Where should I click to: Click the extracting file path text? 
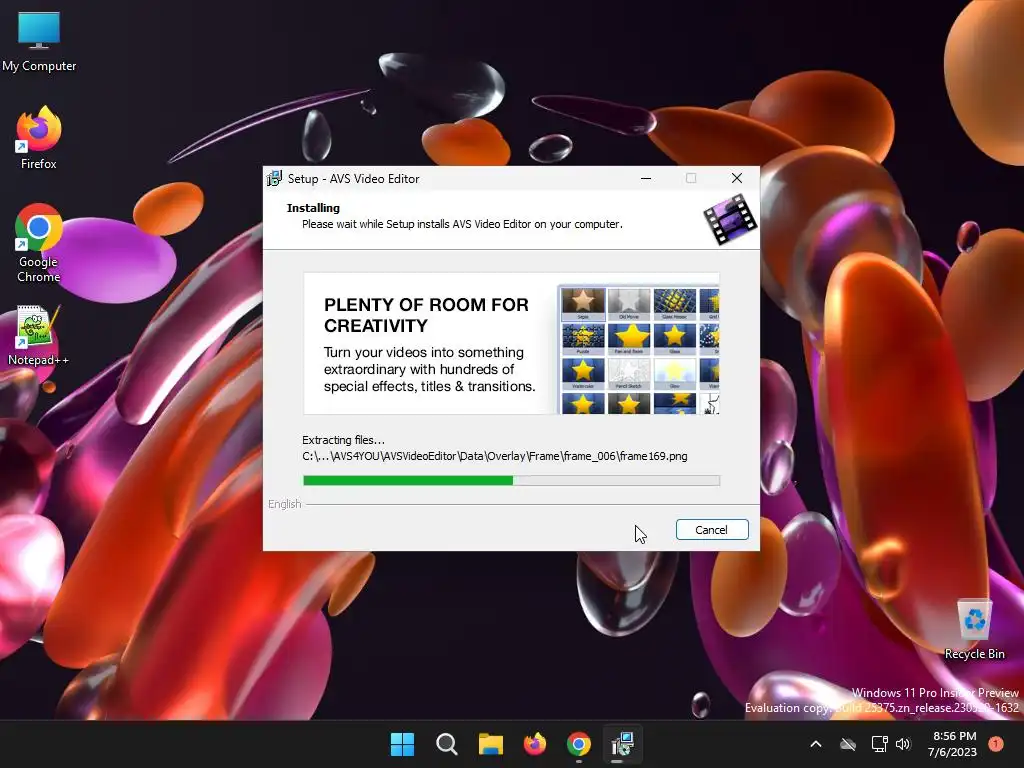click(494, 456)
